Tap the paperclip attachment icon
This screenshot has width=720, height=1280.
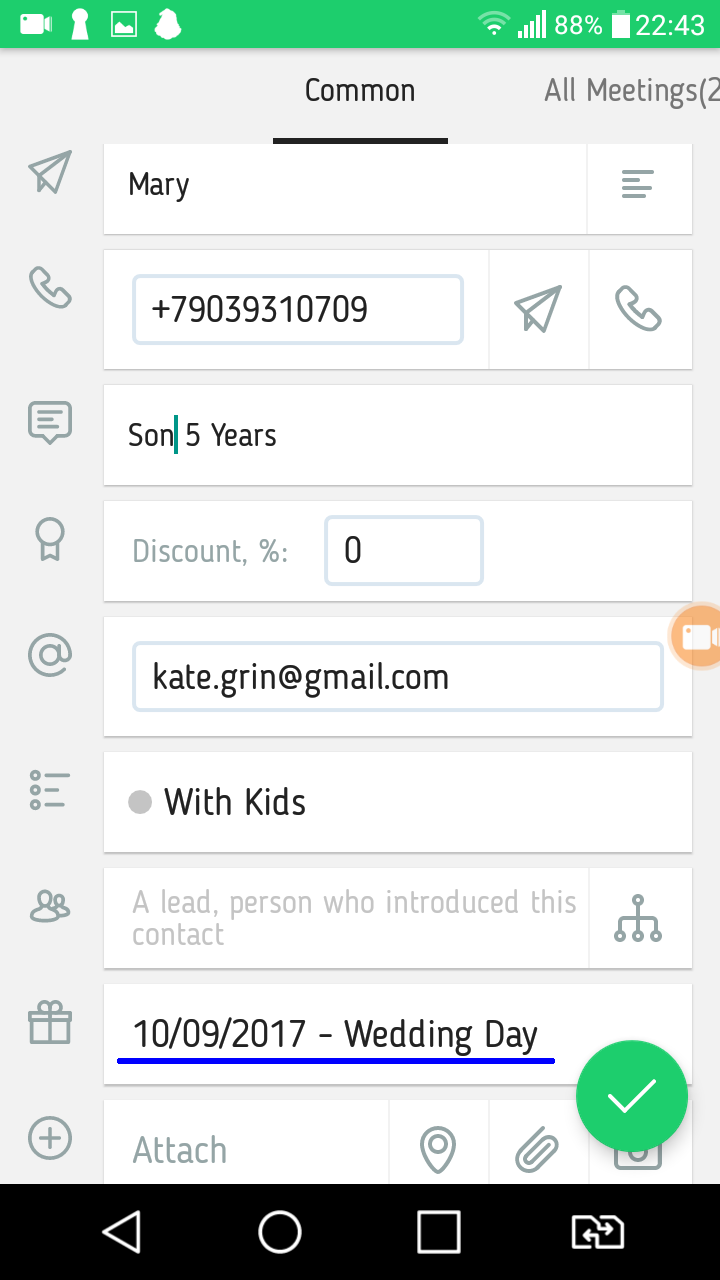coord(537,1150)
